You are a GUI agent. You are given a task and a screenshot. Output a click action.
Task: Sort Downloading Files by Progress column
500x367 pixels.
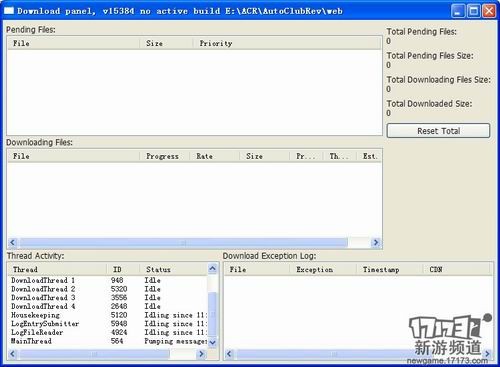(x=165, y=156)
